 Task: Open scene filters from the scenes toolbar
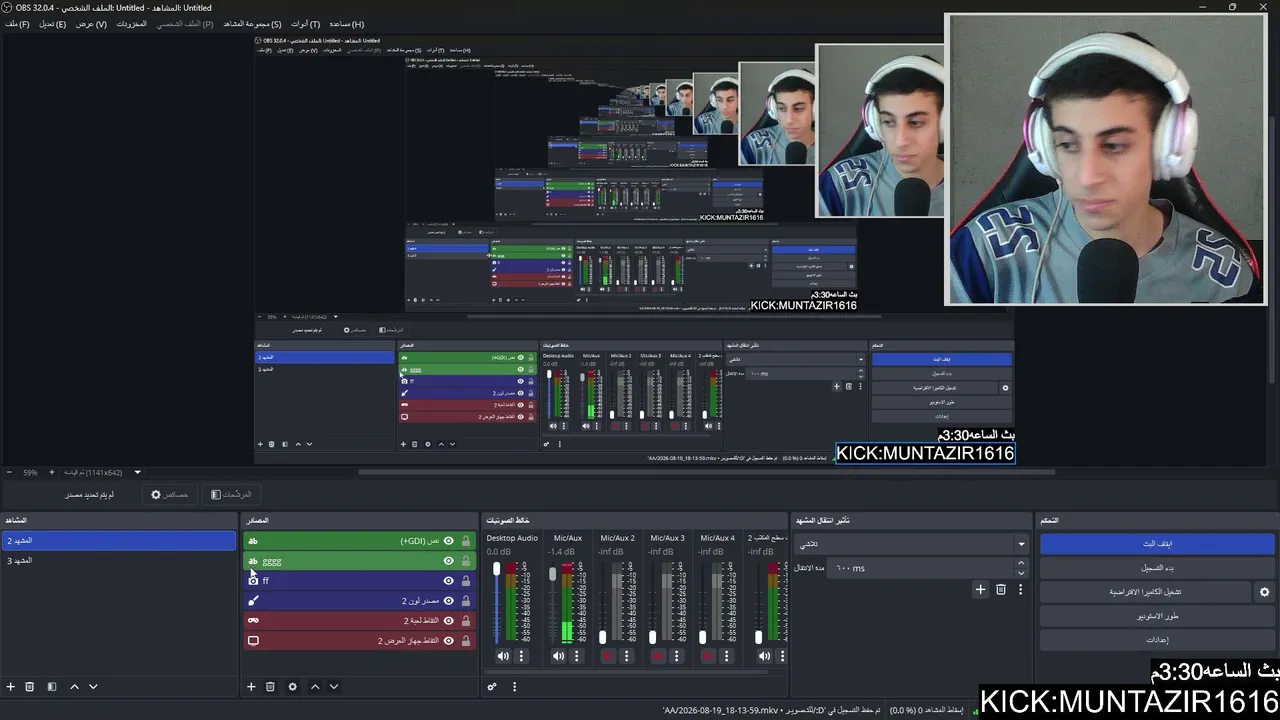pyautogui.click(x=52, y=687)
